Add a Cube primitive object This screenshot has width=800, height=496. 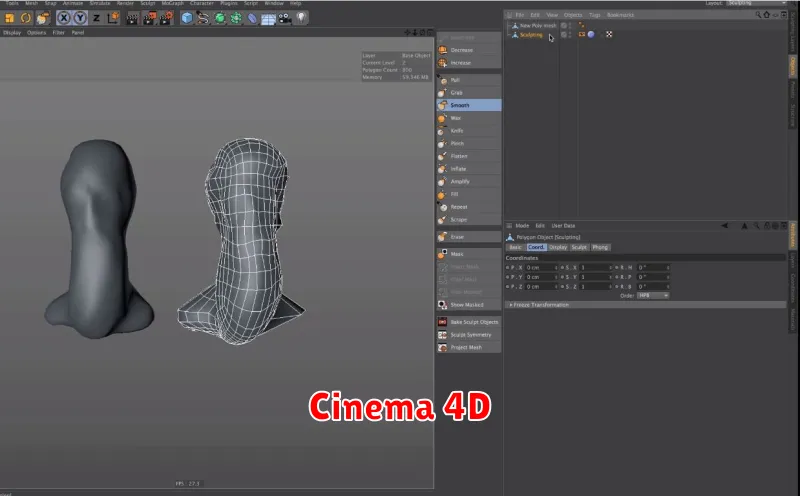click(187, 18)
